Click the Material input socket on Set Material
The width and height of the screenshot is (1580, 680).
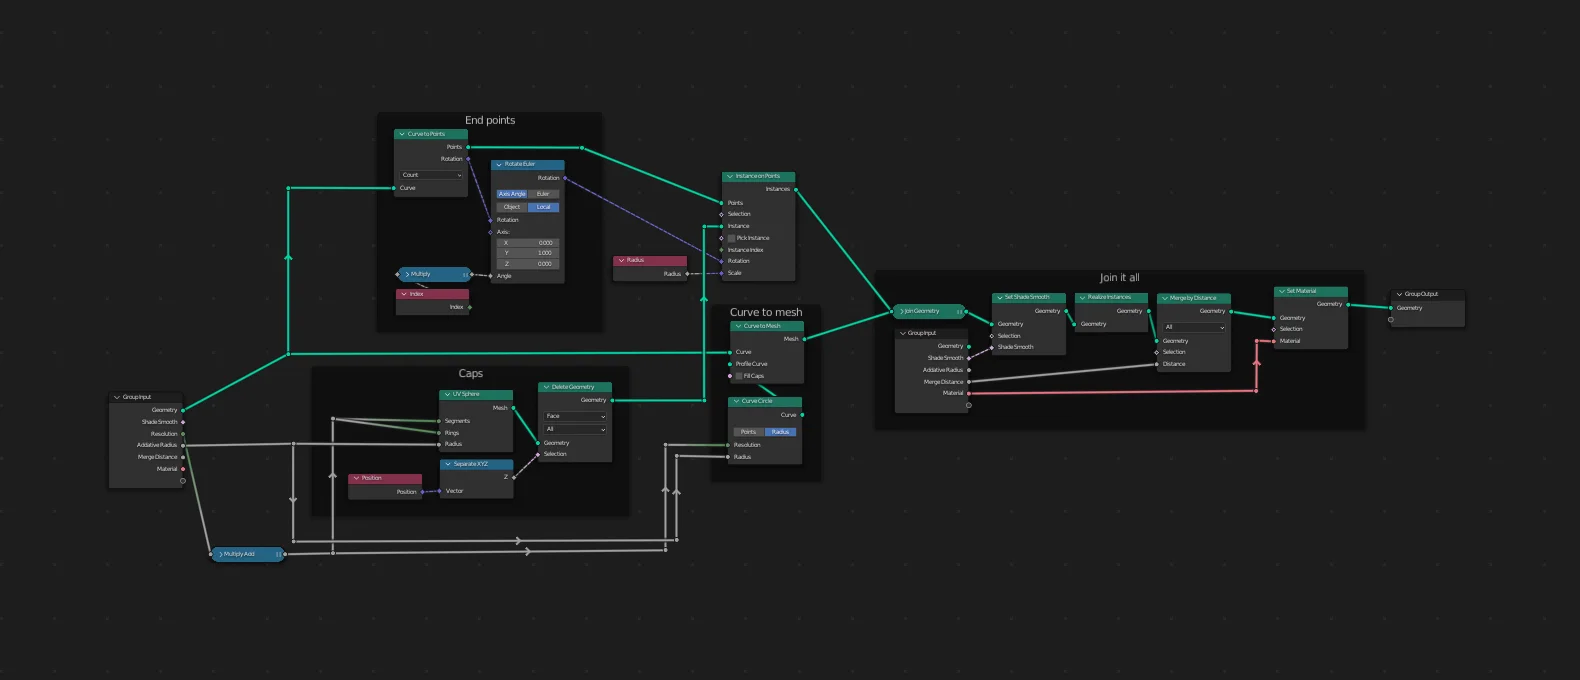(x=1273, y=341)
